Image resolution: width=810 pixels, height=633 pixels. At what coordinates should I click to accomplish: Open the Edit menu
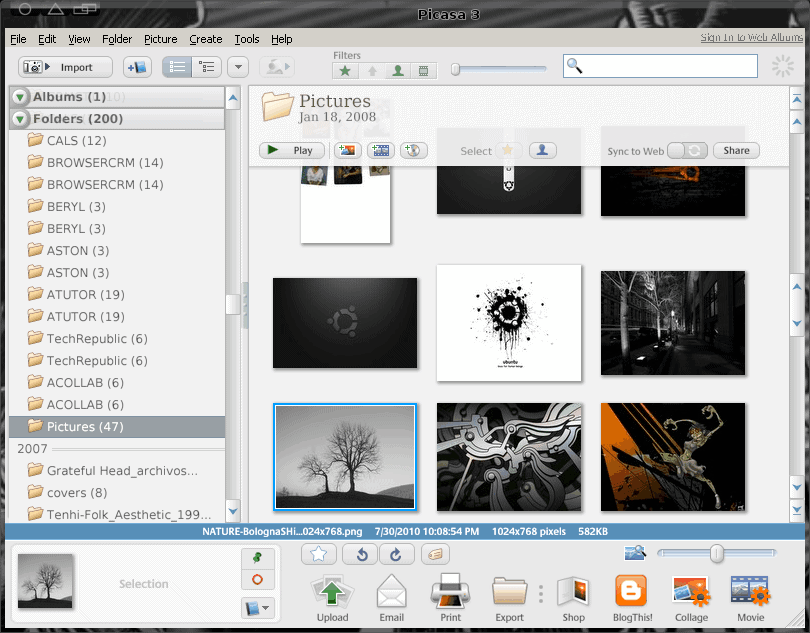click(47, 39)
